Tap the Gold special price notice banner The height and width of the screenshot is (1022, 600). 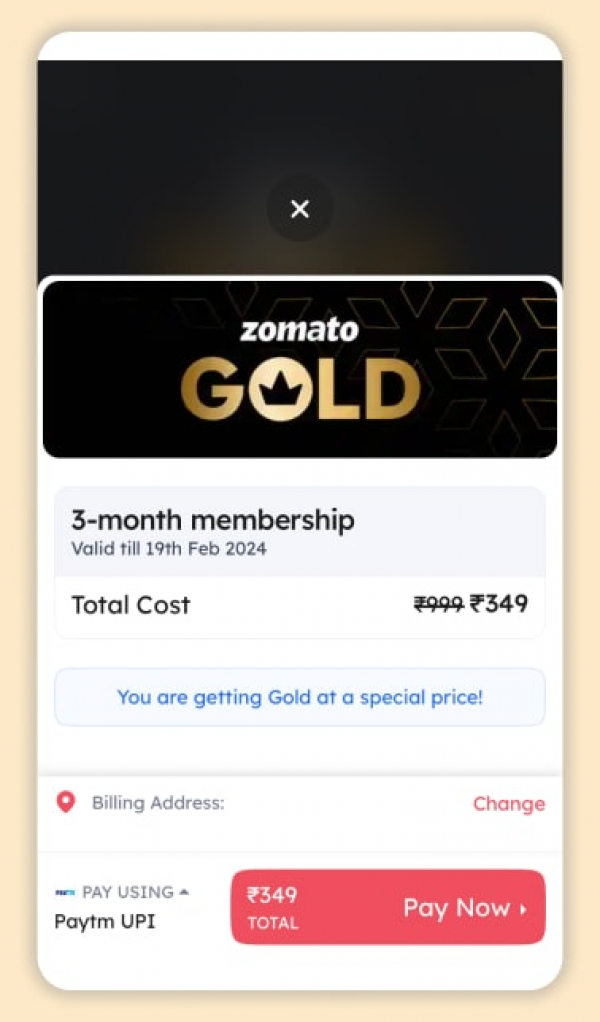(300, 697)
